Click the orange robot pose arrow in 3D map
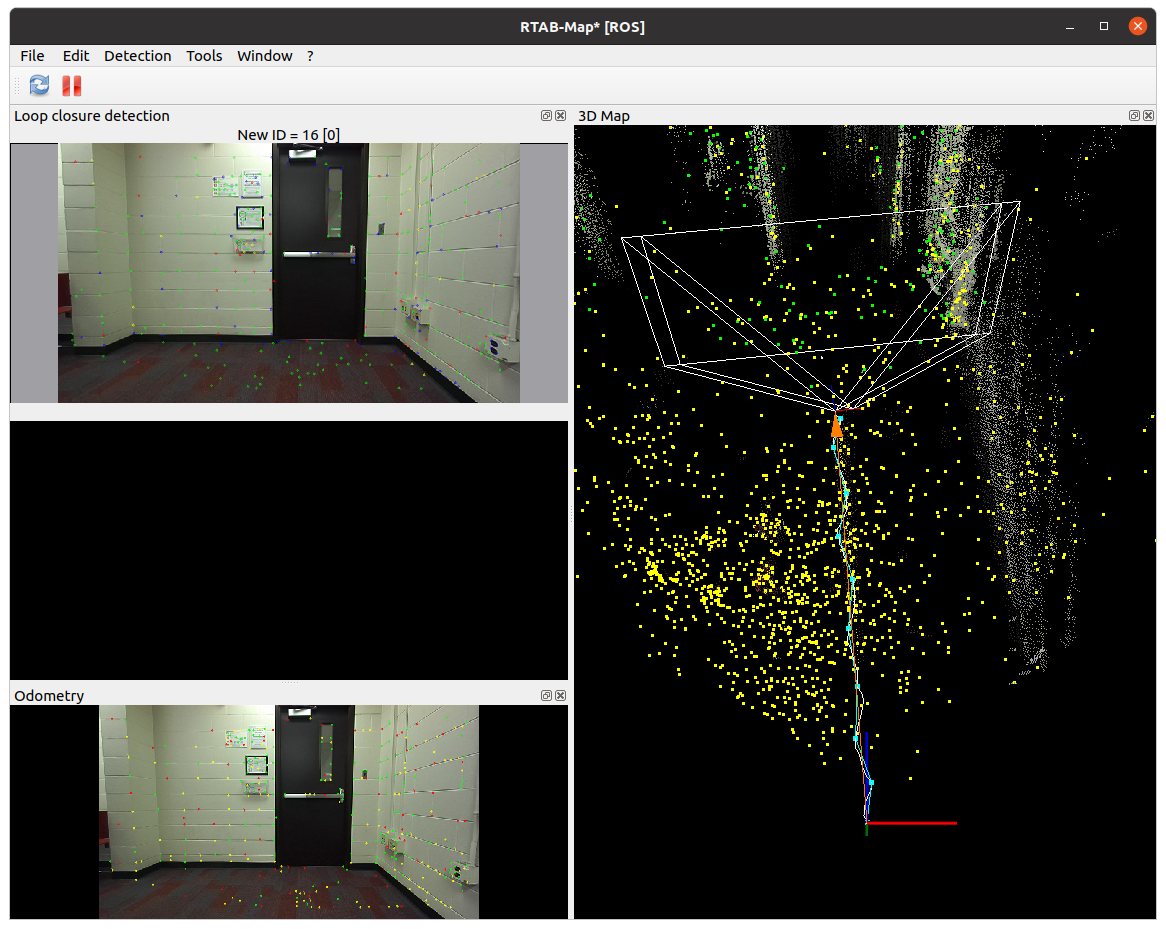Image resolution: width=1166 pixels, height=929 pixels. coord(836,427)
